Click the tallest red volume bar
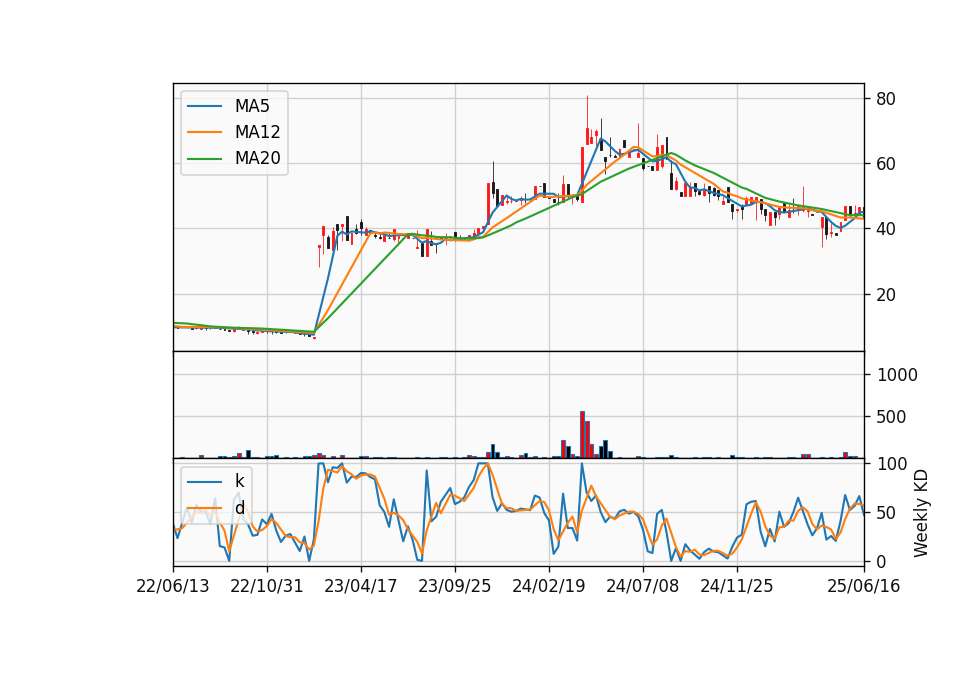Screen dimensions: 960x690 tap(582, 435)
